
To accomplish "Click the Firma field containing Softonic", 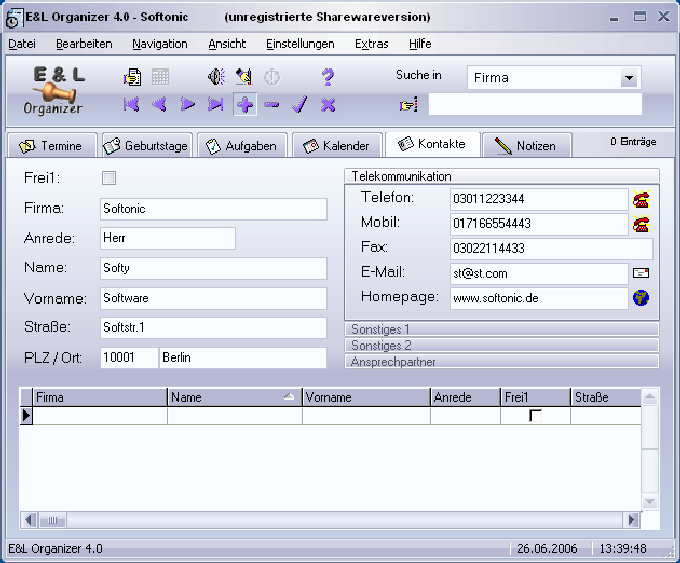I will (213, 209).
